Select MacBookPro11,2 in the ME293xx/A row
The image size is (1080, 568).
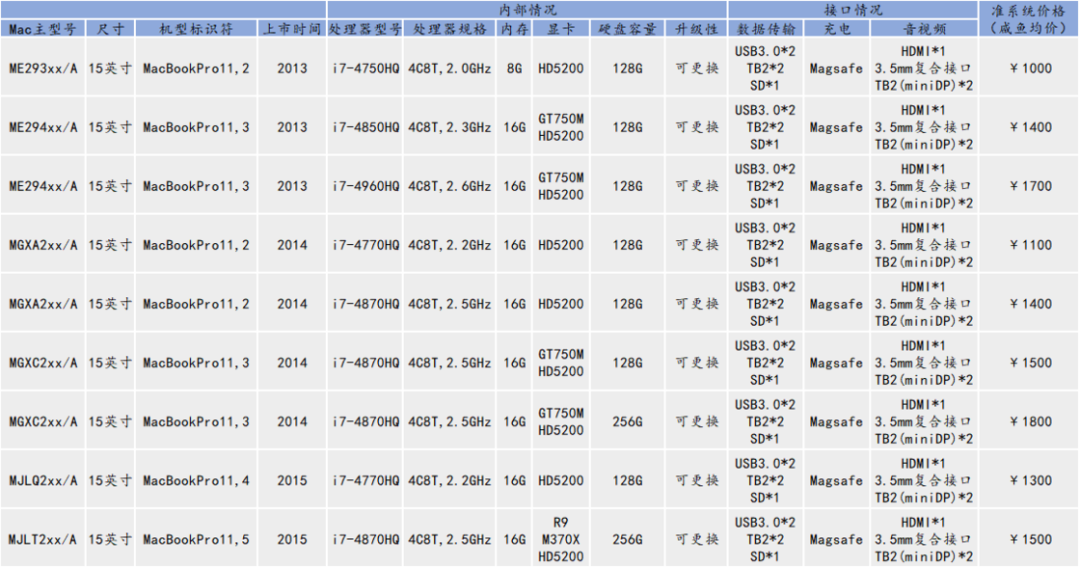[196, 68]
